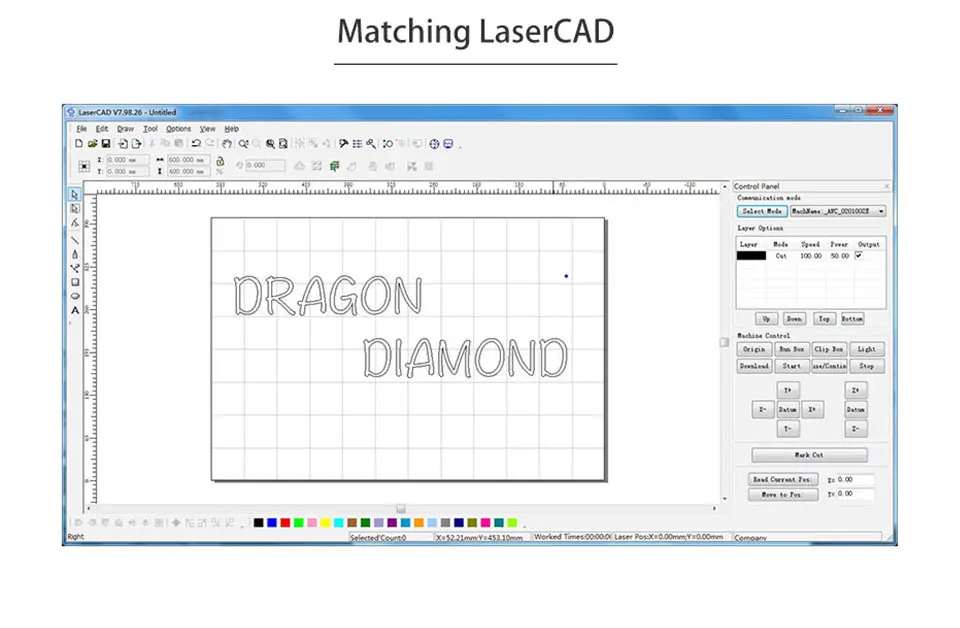This screenshot has height=628, width=960.
Task: Open the Draw menu
Action: (125, 129)
